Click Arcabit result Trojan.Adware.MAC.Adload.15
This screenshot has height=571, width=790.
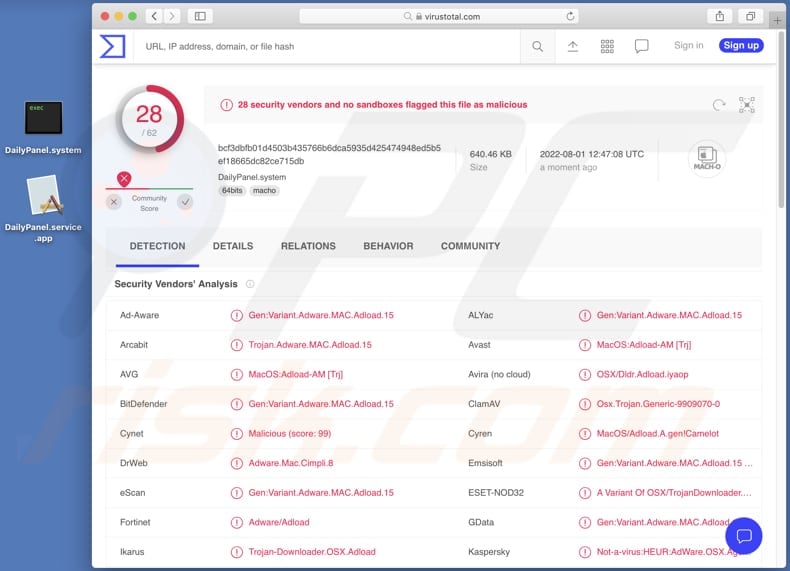tap(309, 345)
